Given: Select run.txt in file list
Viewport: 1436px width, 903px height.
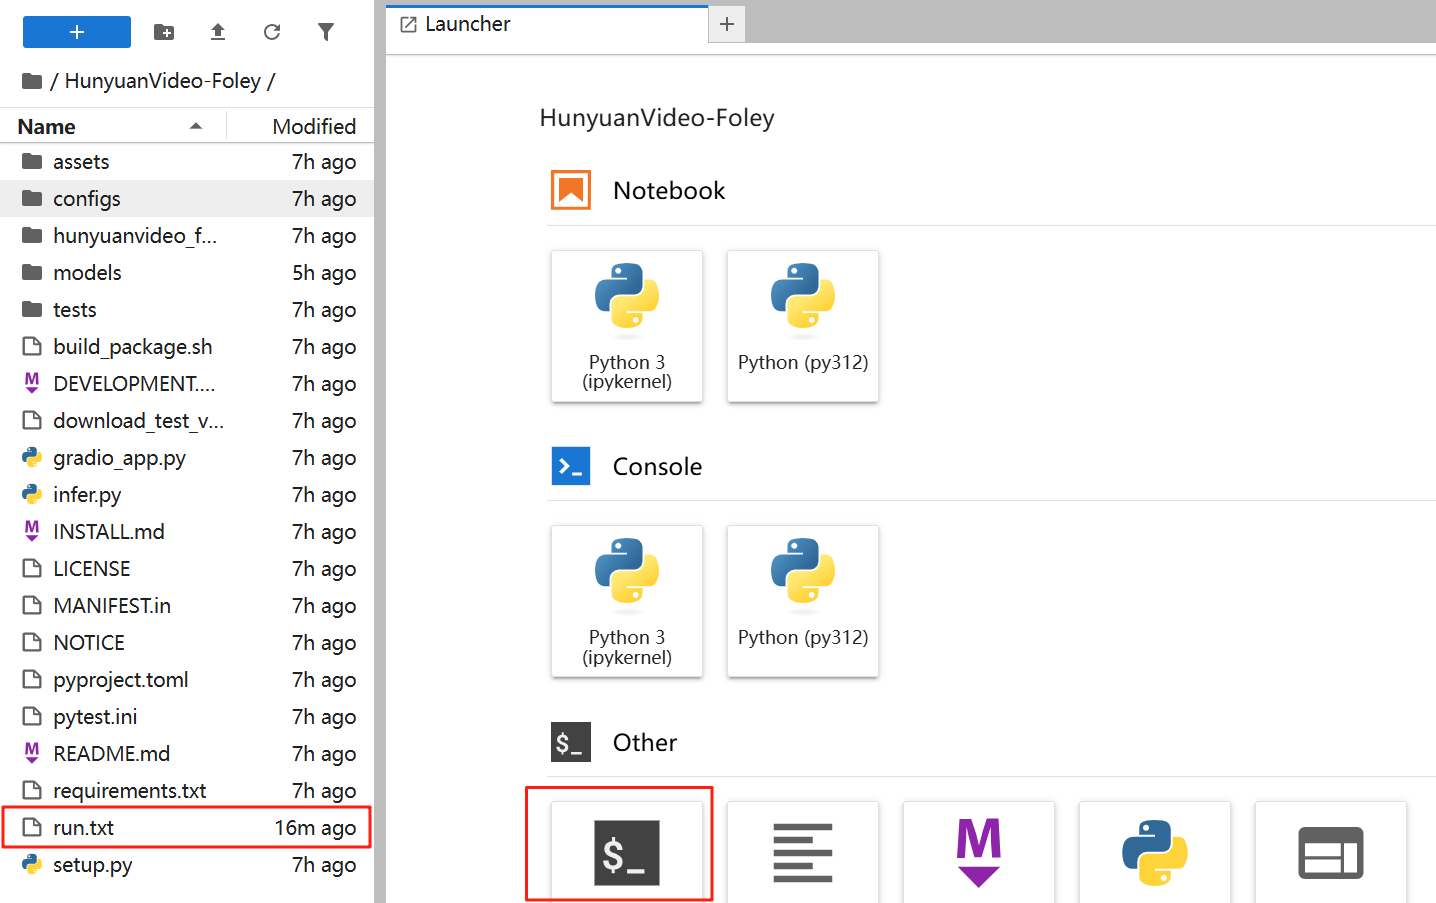Looking at the screenshot, I should coord(187,828).
